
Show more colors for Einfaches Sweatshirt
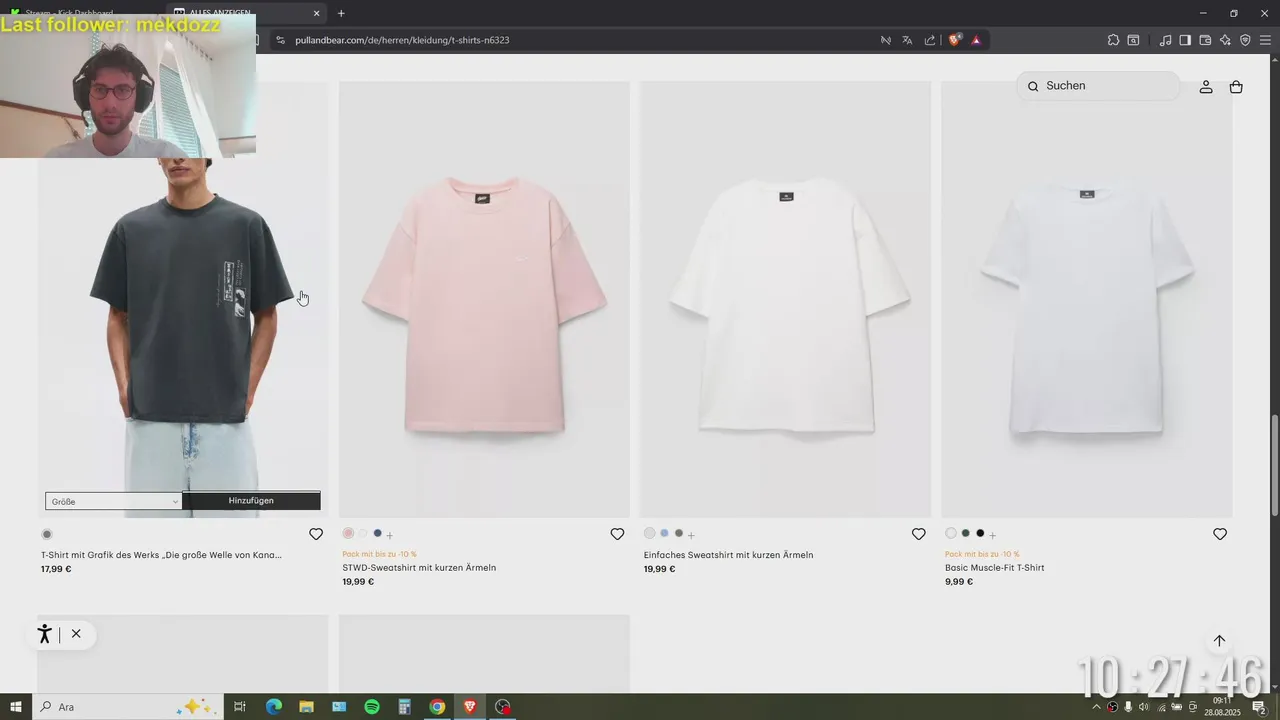click(x=691, y=535)
